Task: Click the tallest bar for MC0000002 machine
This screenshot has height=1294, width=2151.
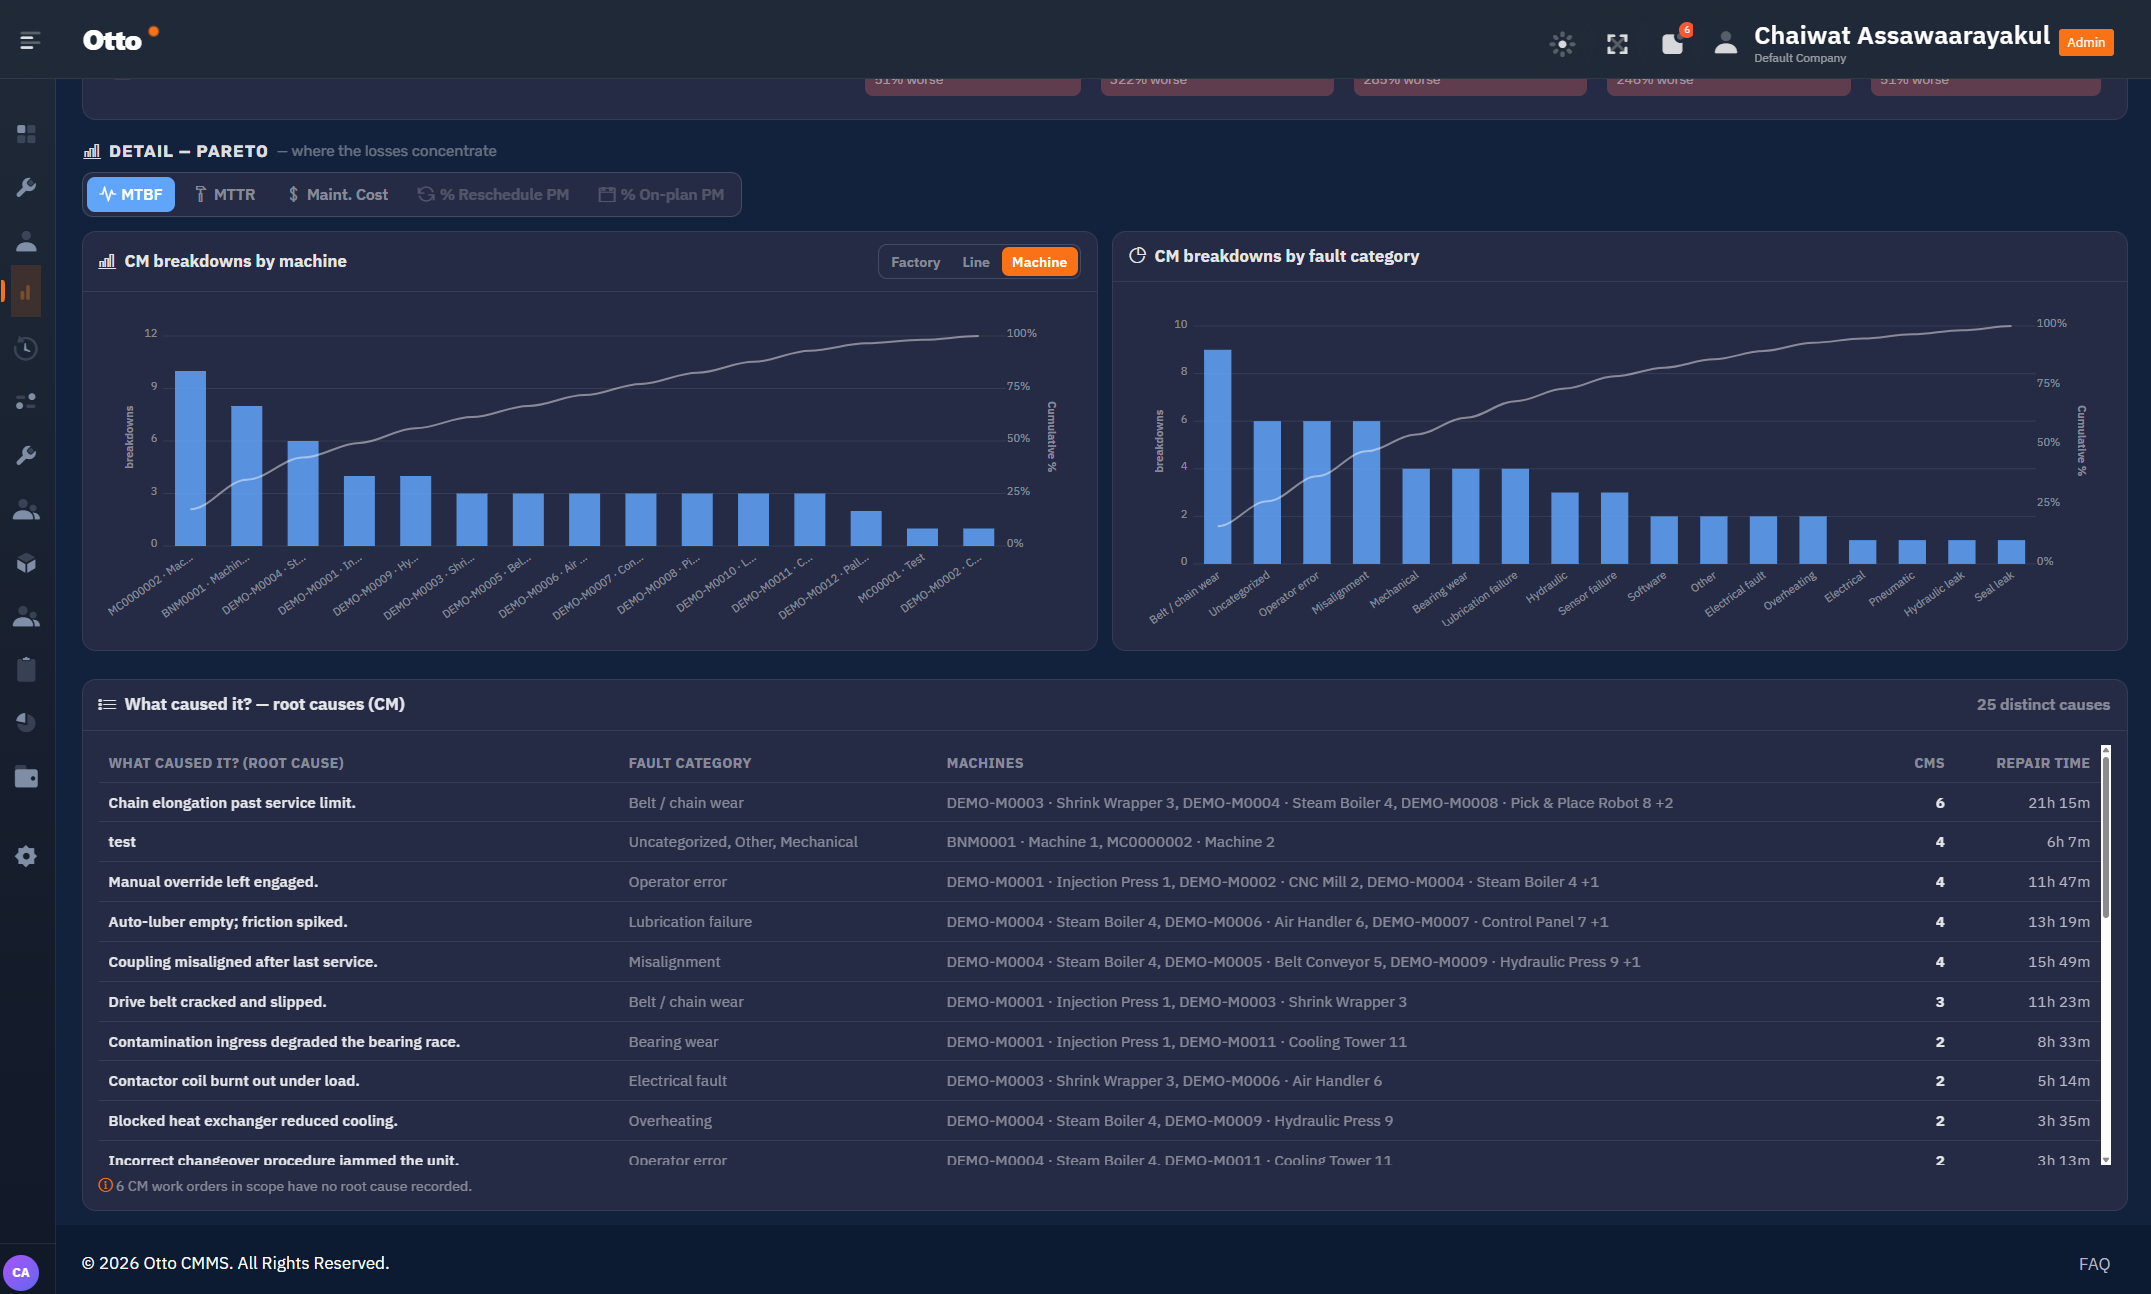Action: click(190, 458)
